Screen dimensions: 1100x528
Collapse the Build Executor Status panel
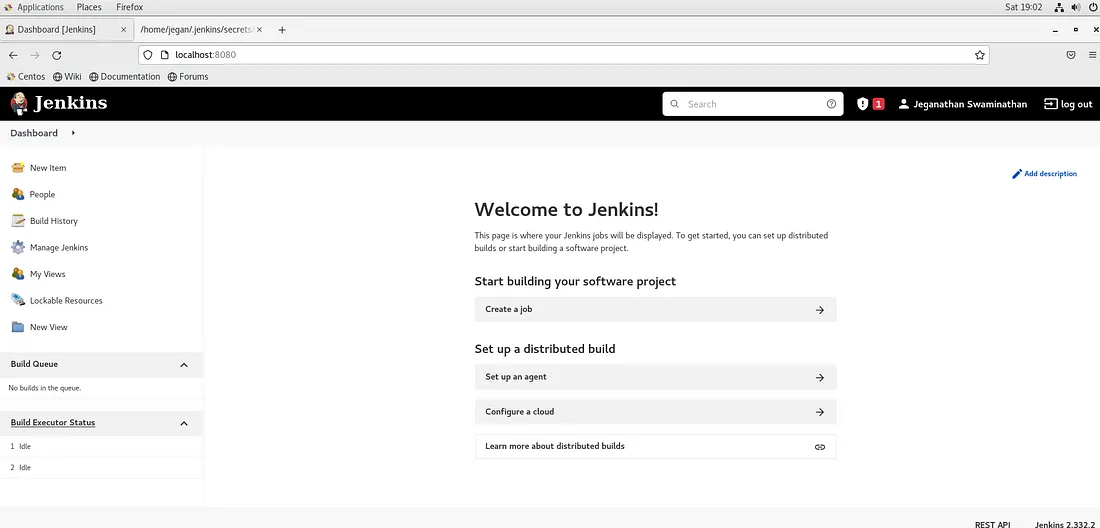point(184,424)
